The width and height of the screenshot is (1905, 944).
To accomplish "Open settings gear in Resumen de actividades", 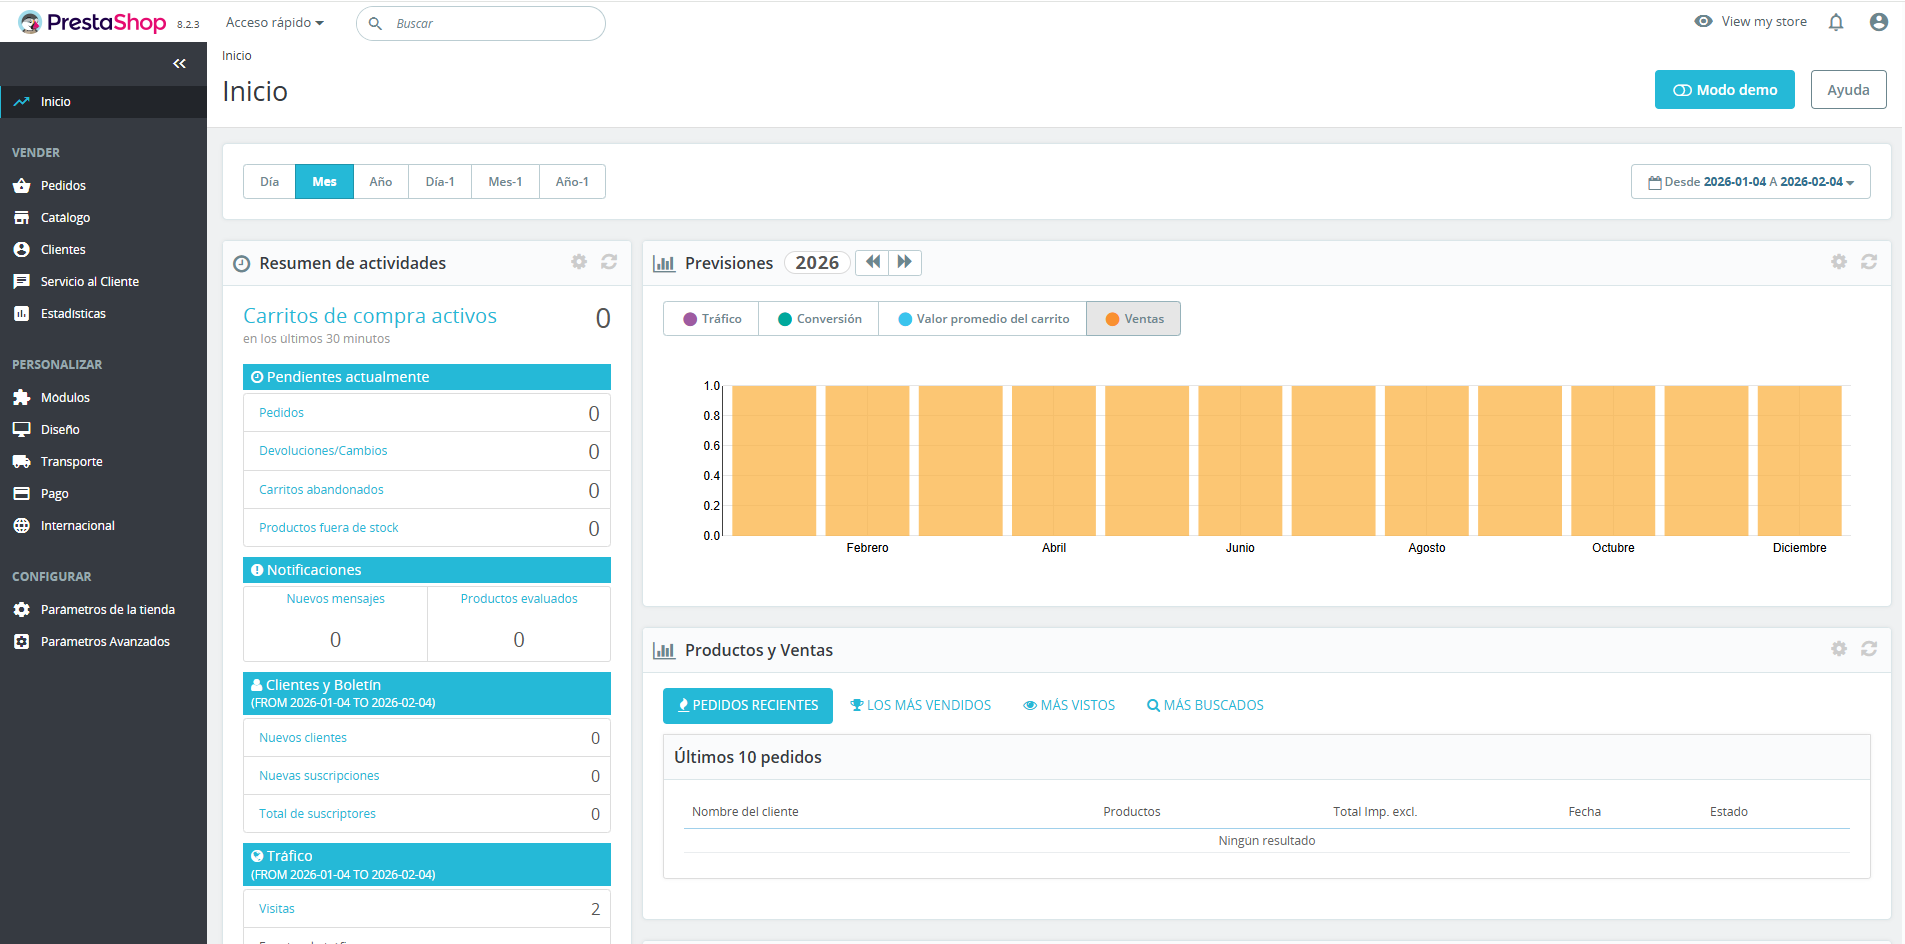I will tap(579, 262).
